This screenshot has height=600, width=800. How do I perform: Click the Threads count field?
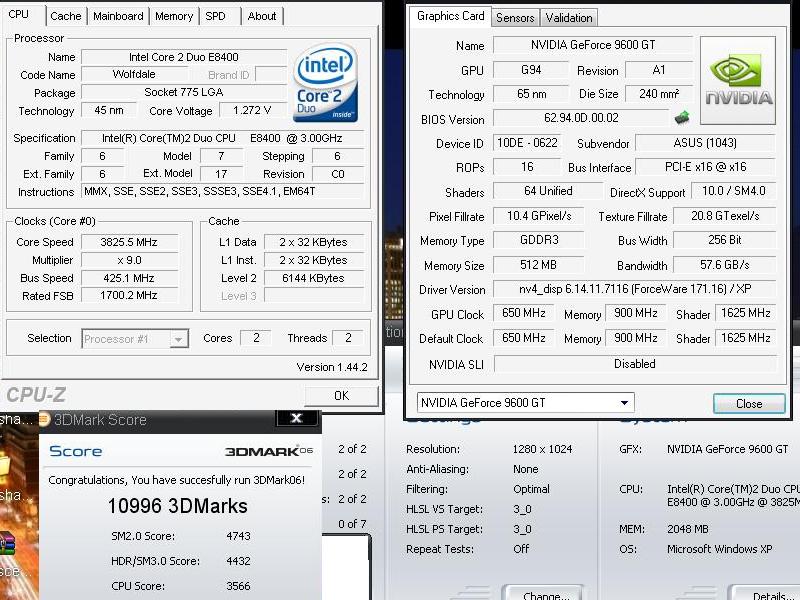348,338
